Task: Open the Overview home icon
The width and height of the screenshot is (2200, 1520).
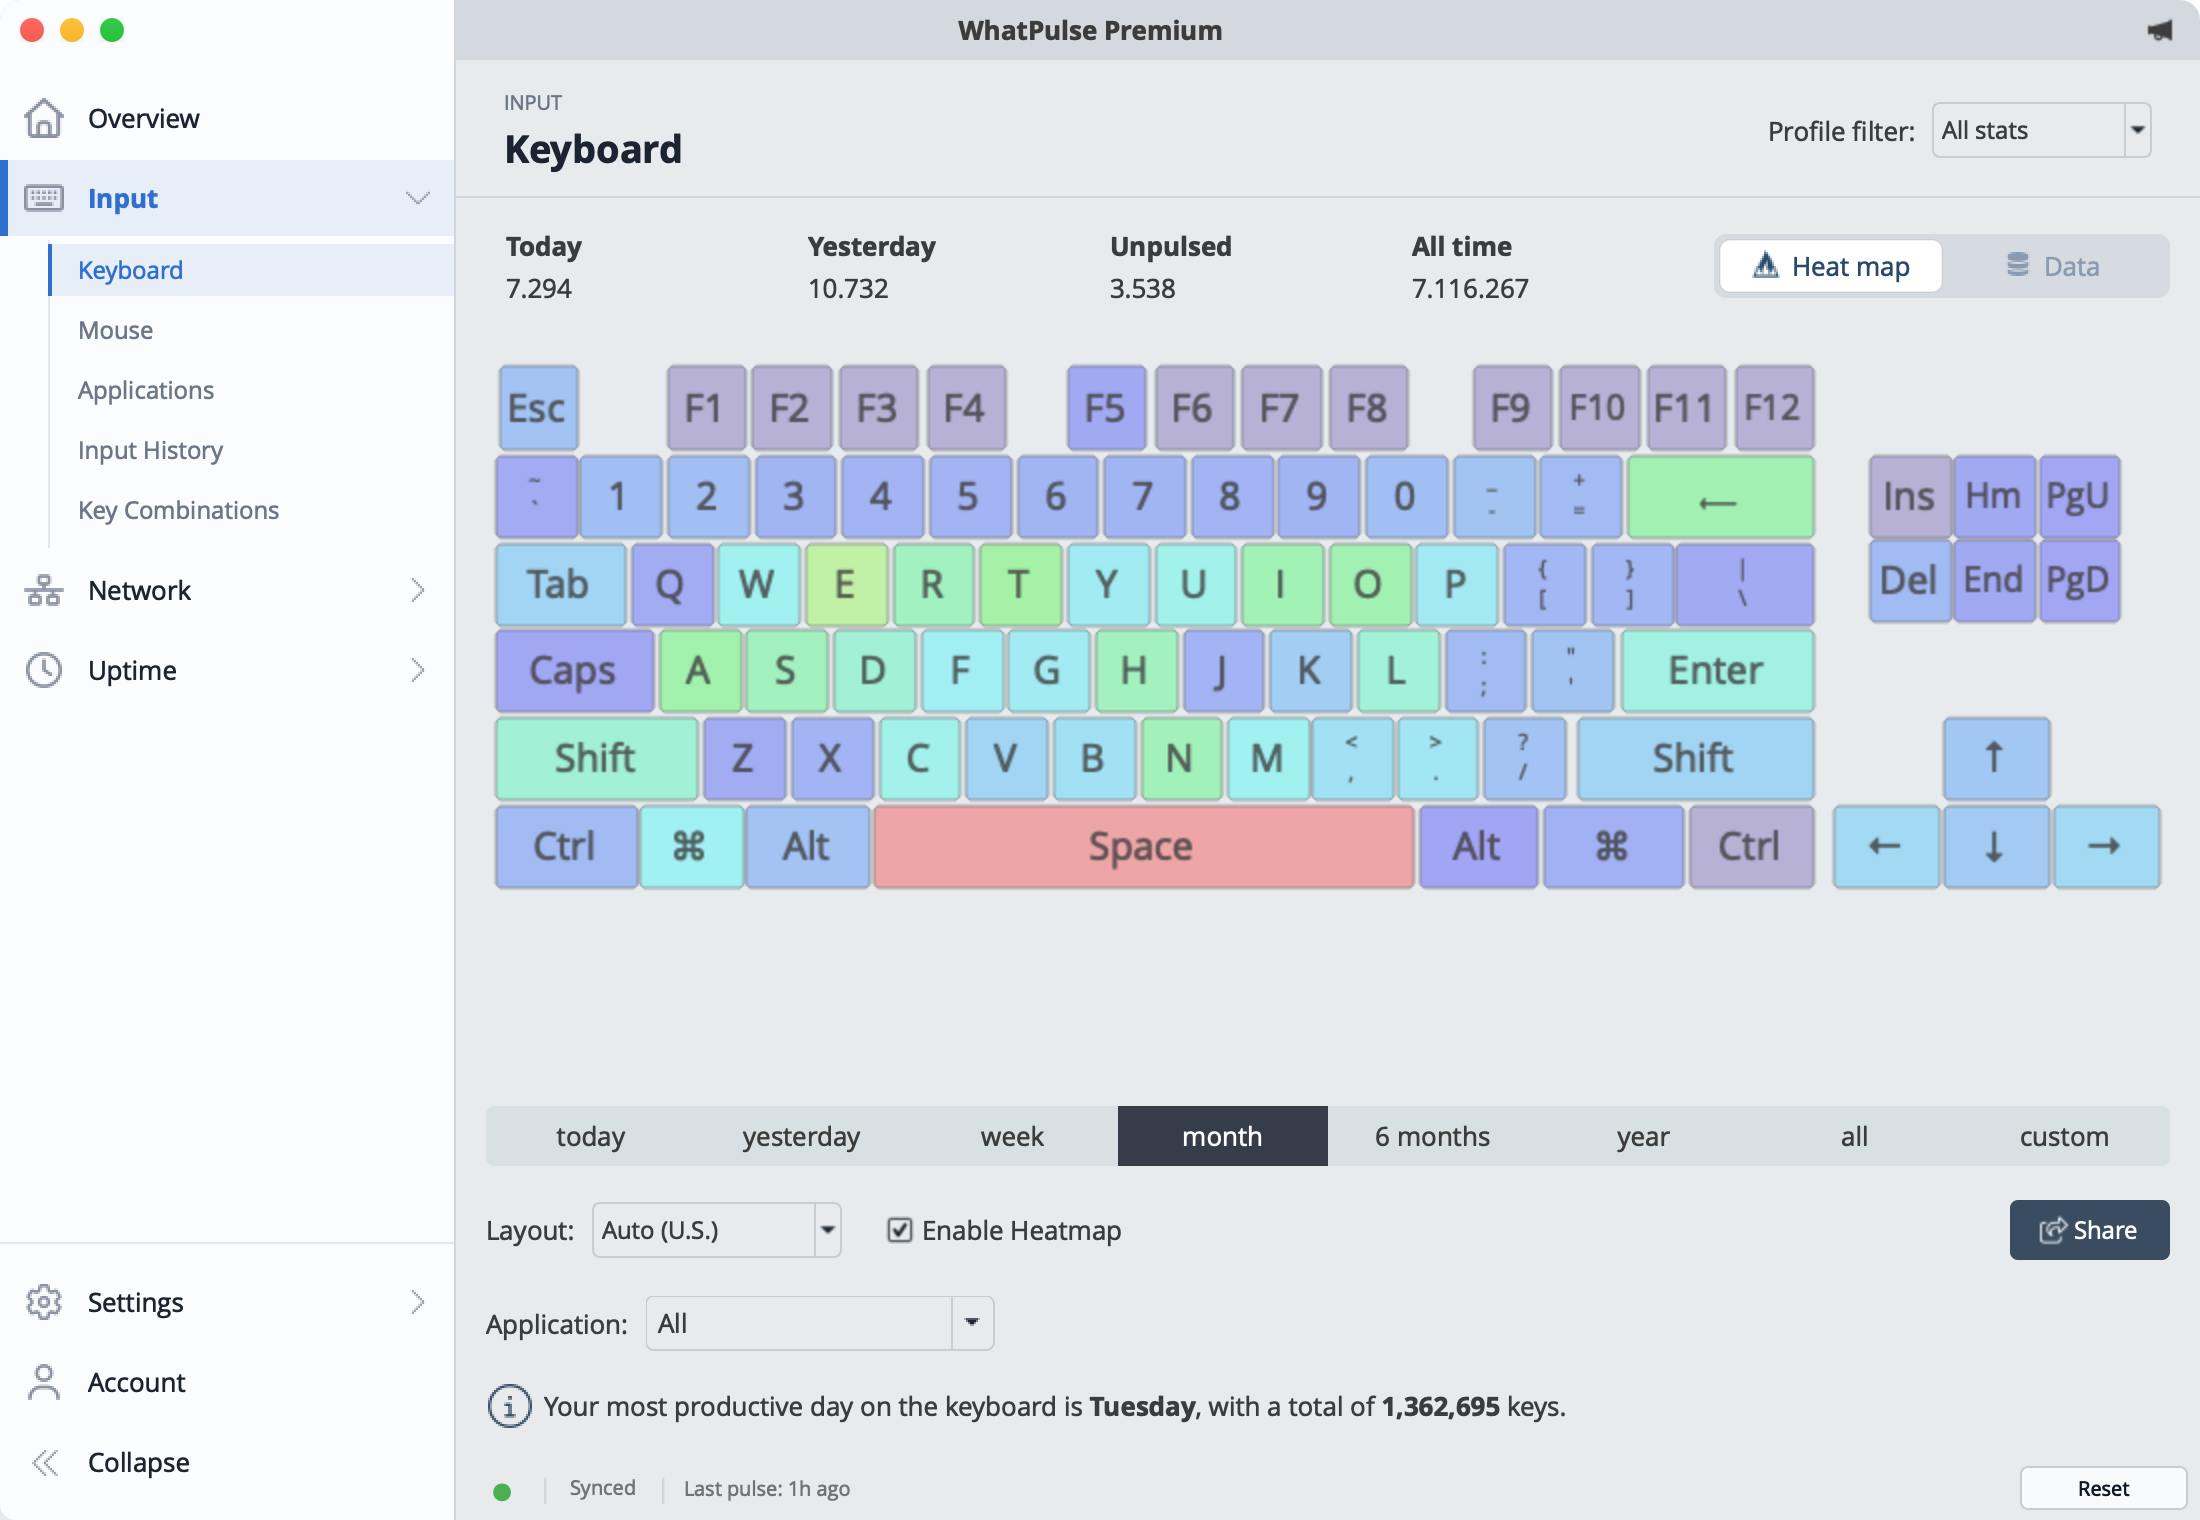Action: (44, 118)
